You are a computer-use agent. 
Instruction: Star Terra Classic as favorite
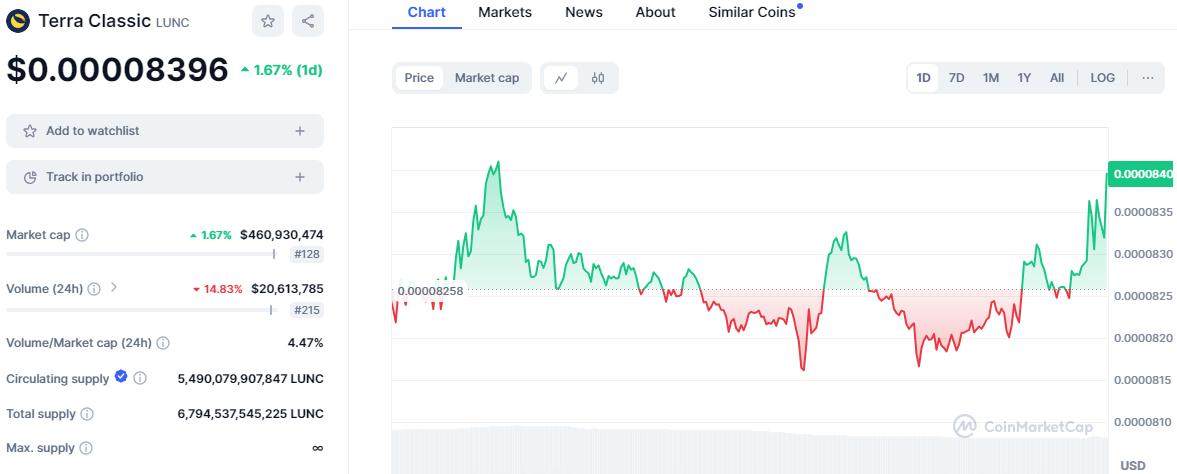coord(268,21)
